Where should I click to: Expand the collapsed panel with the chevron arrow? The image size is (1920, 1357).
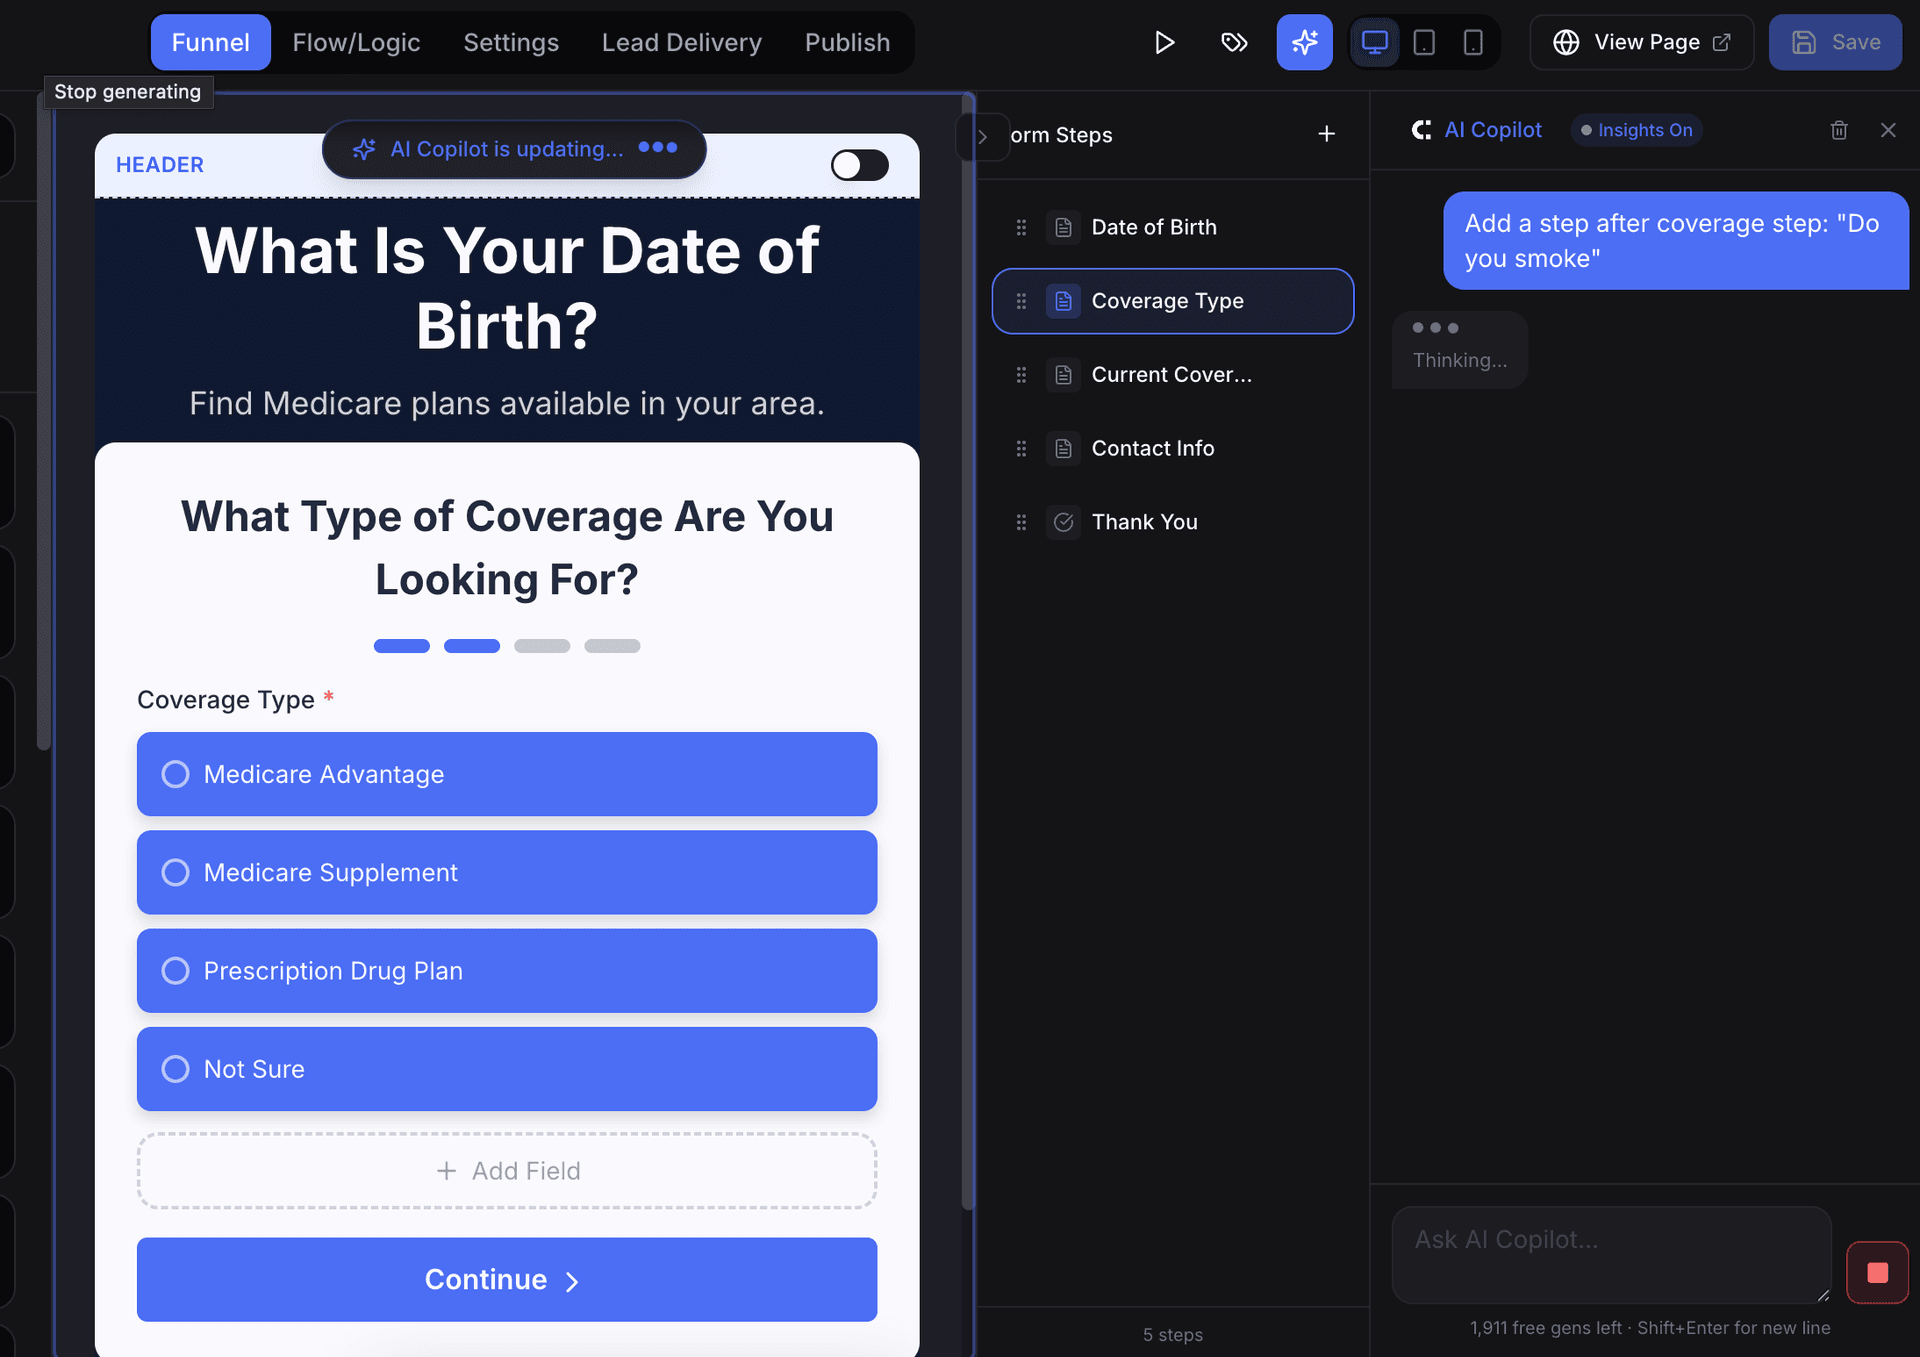(x=984, y=136)
